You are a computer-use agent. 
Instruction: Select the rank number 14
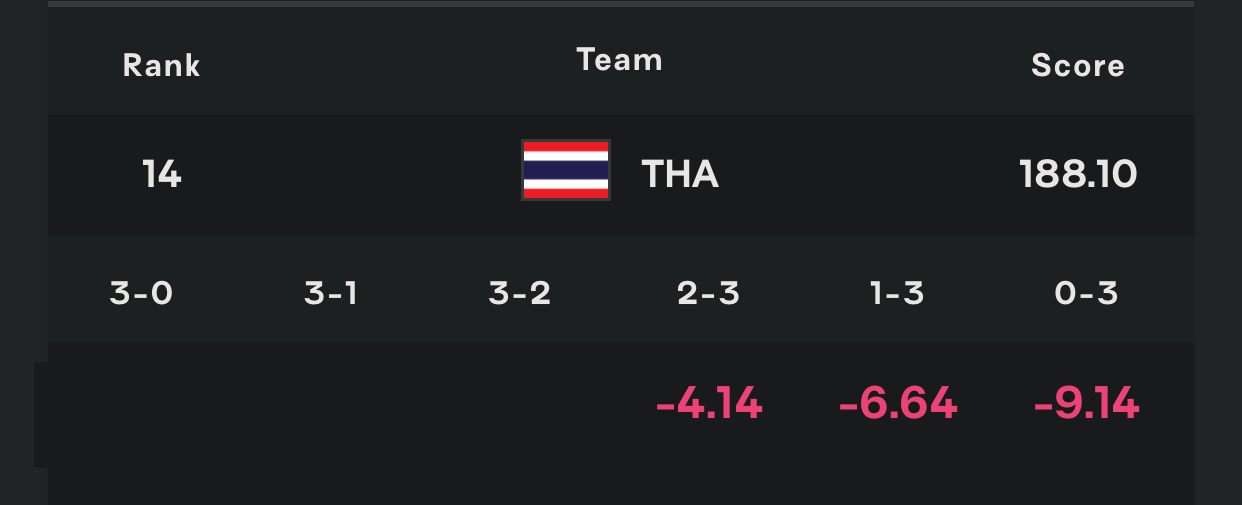click(161, 175)
